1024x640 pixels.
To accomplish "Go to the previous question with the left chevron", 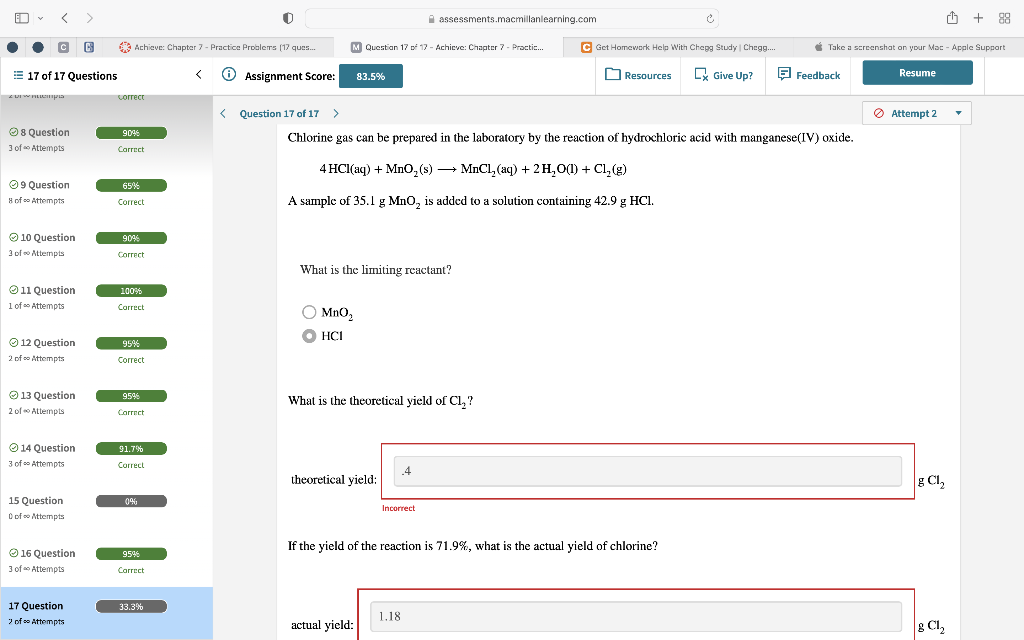I will (223, 114).
